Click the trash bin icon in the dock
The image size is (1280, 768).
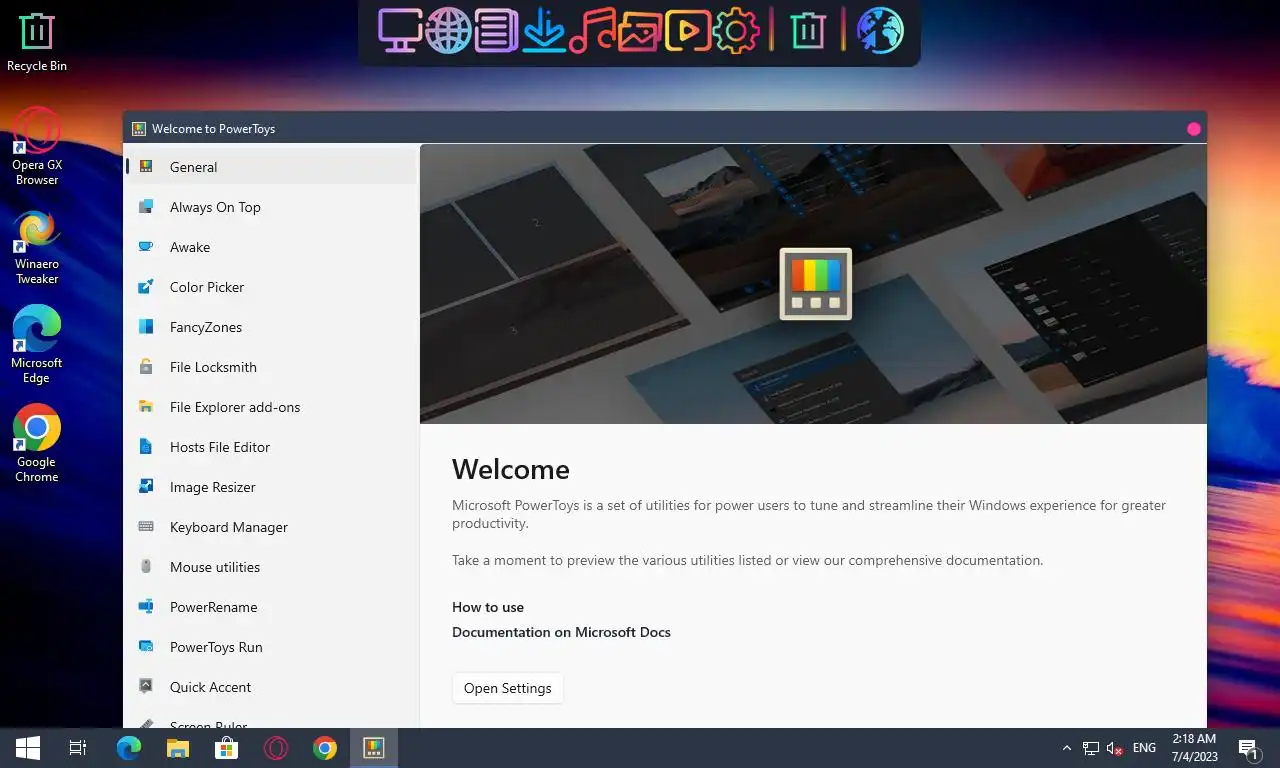[807, 31]
